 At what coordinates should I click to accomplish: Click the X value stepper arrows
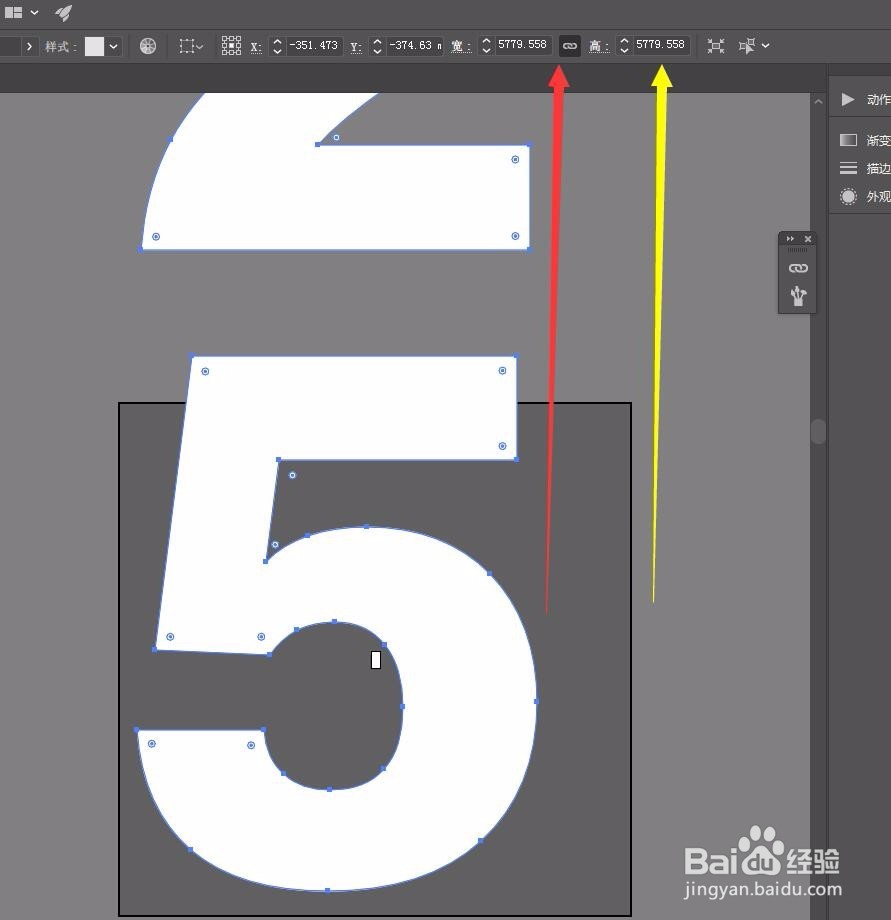[x=277, y=46]
